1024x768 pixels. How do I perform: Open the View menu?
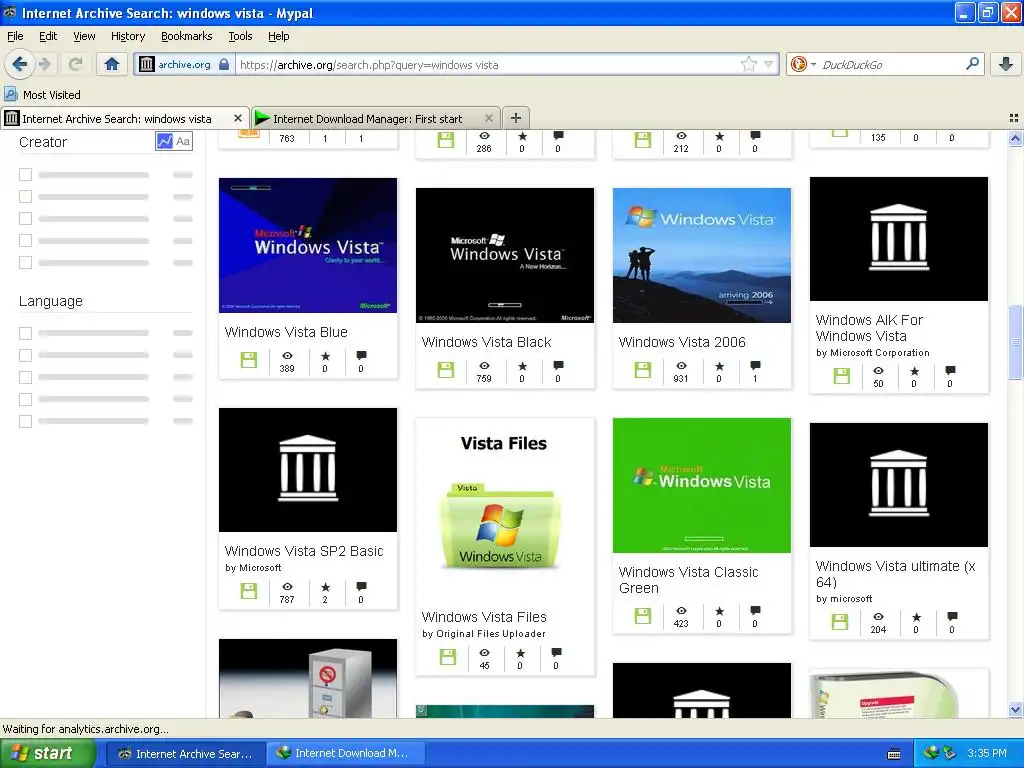click(x=84, y=36)
